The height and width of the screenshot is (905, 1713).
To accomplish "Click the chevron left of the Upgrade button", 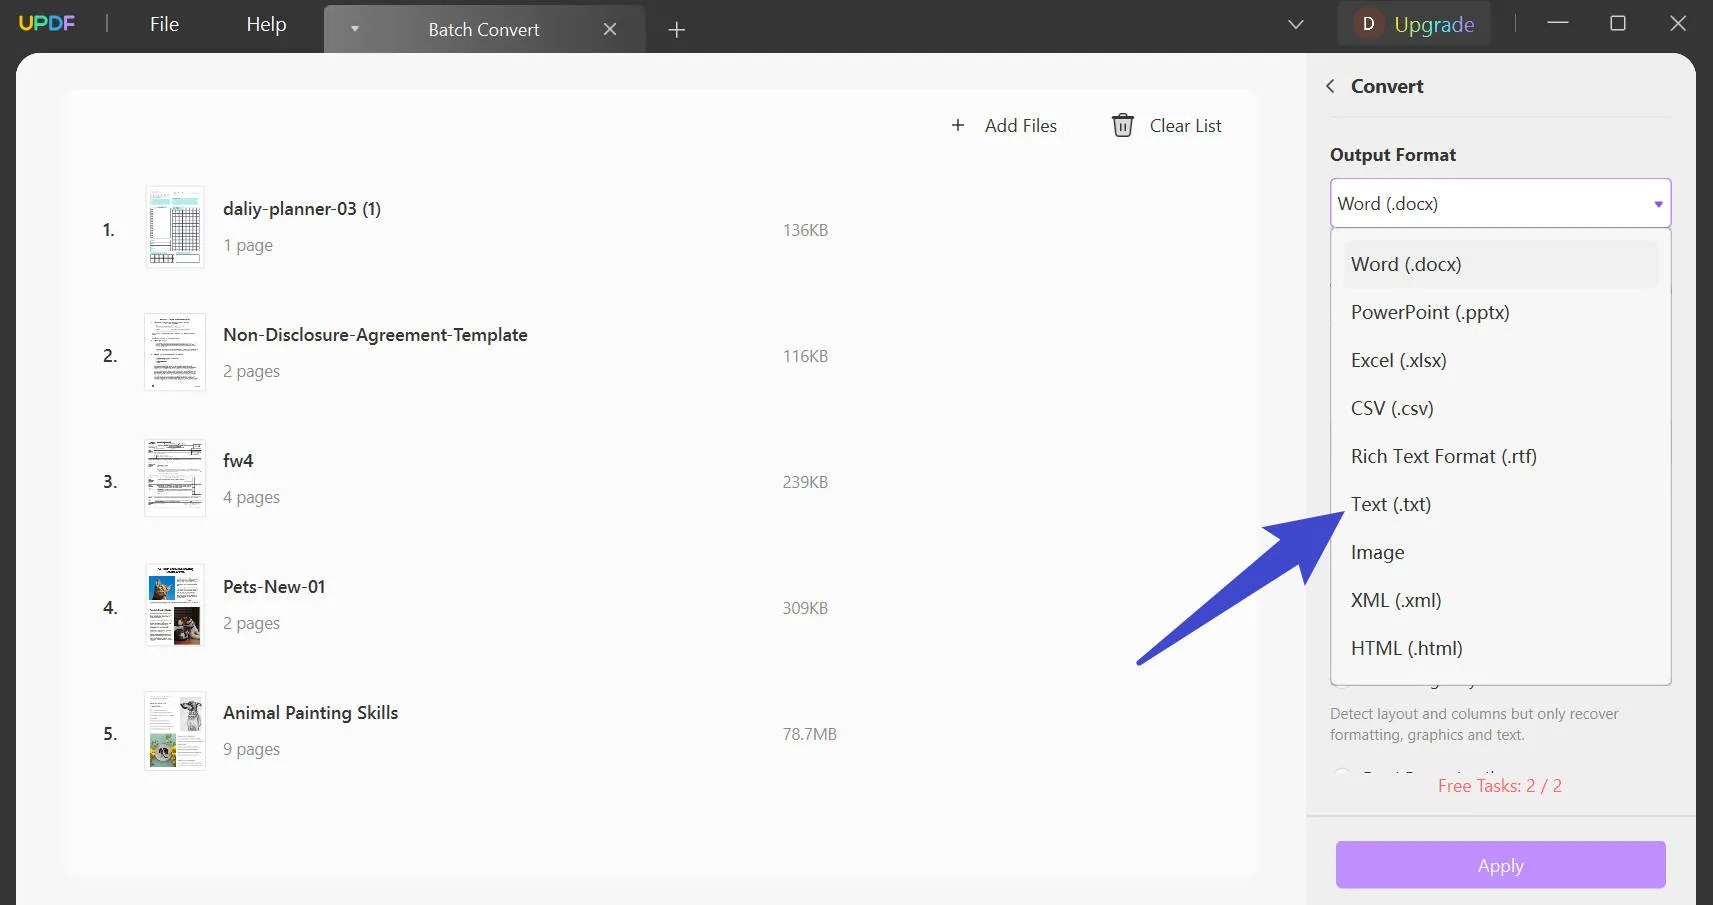I will [1295, 23].
